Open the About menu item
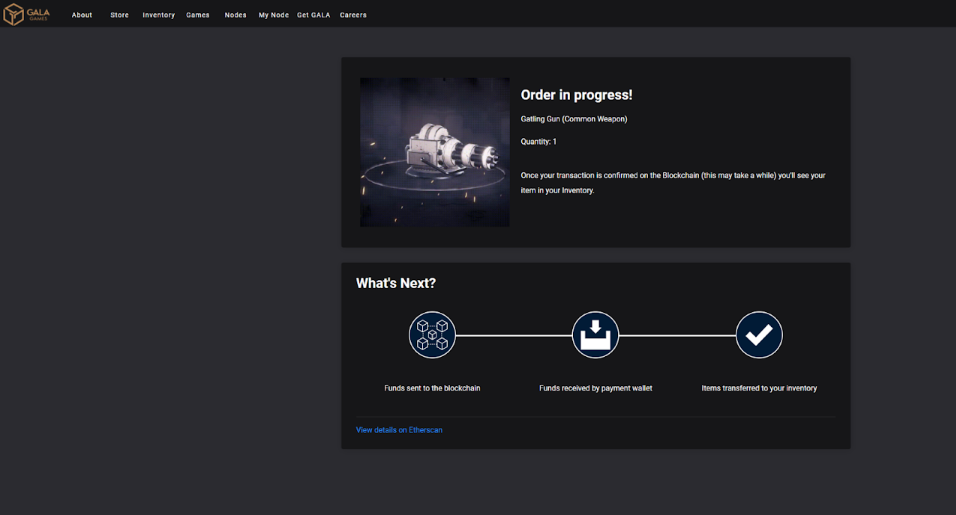This screenshot has height=515, width=956. 82,15
